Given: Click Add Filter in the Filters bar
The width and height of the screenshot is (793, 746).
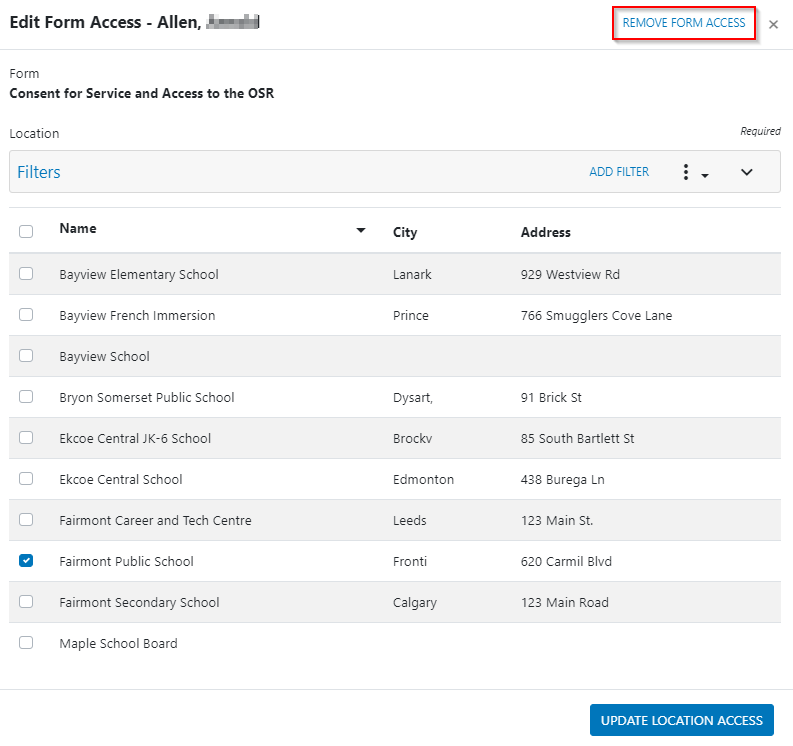Looking at the screenshot, I should (619, 172).
